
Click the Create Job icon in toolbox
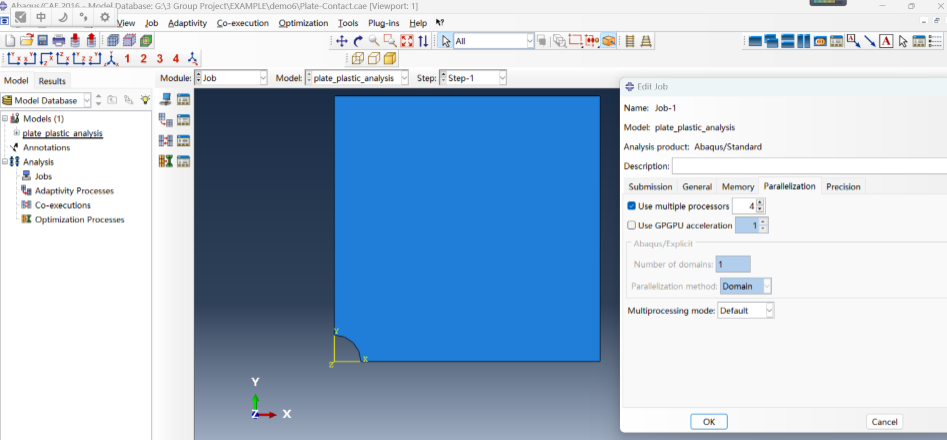click(x=166, y=99)
